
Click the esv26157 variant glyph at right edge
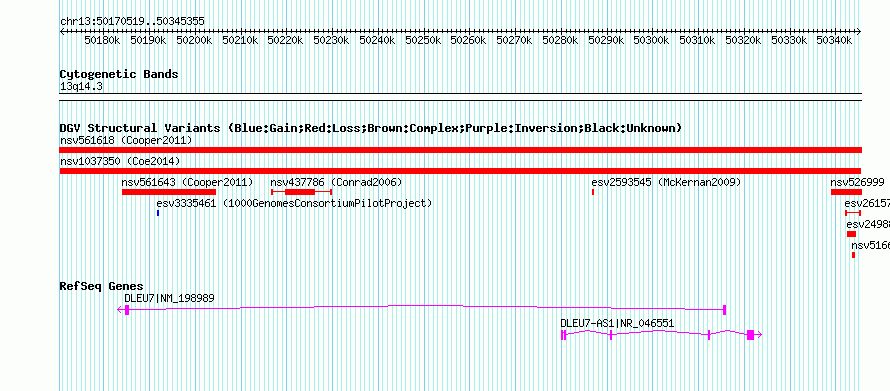853,213
